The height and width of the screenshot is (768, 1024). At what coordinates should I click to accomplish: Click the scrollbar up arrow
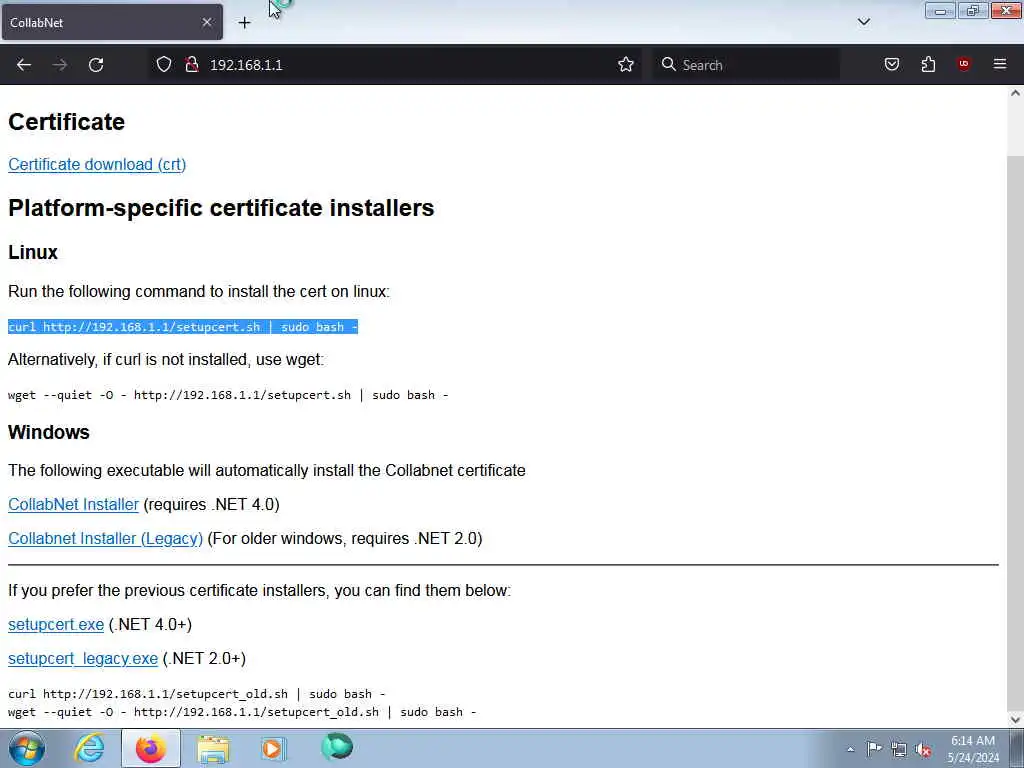pyautogui.click(x=1015, y=93)
